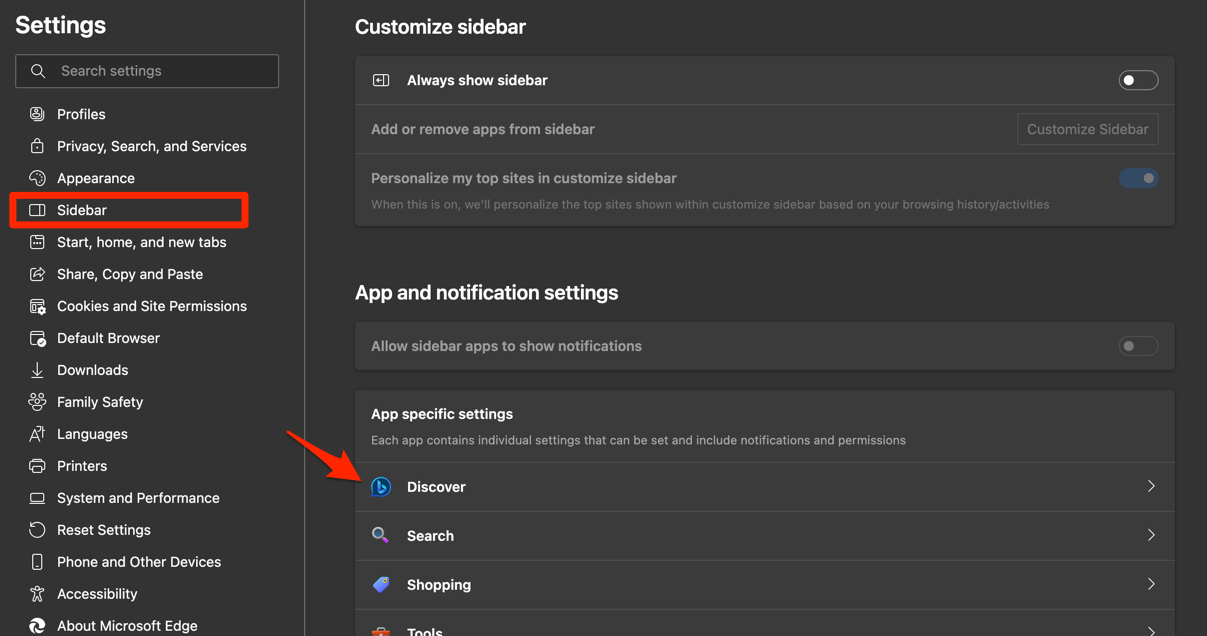Click the sidebar icon next to Always show sidebar

click(x=381, y=80)
